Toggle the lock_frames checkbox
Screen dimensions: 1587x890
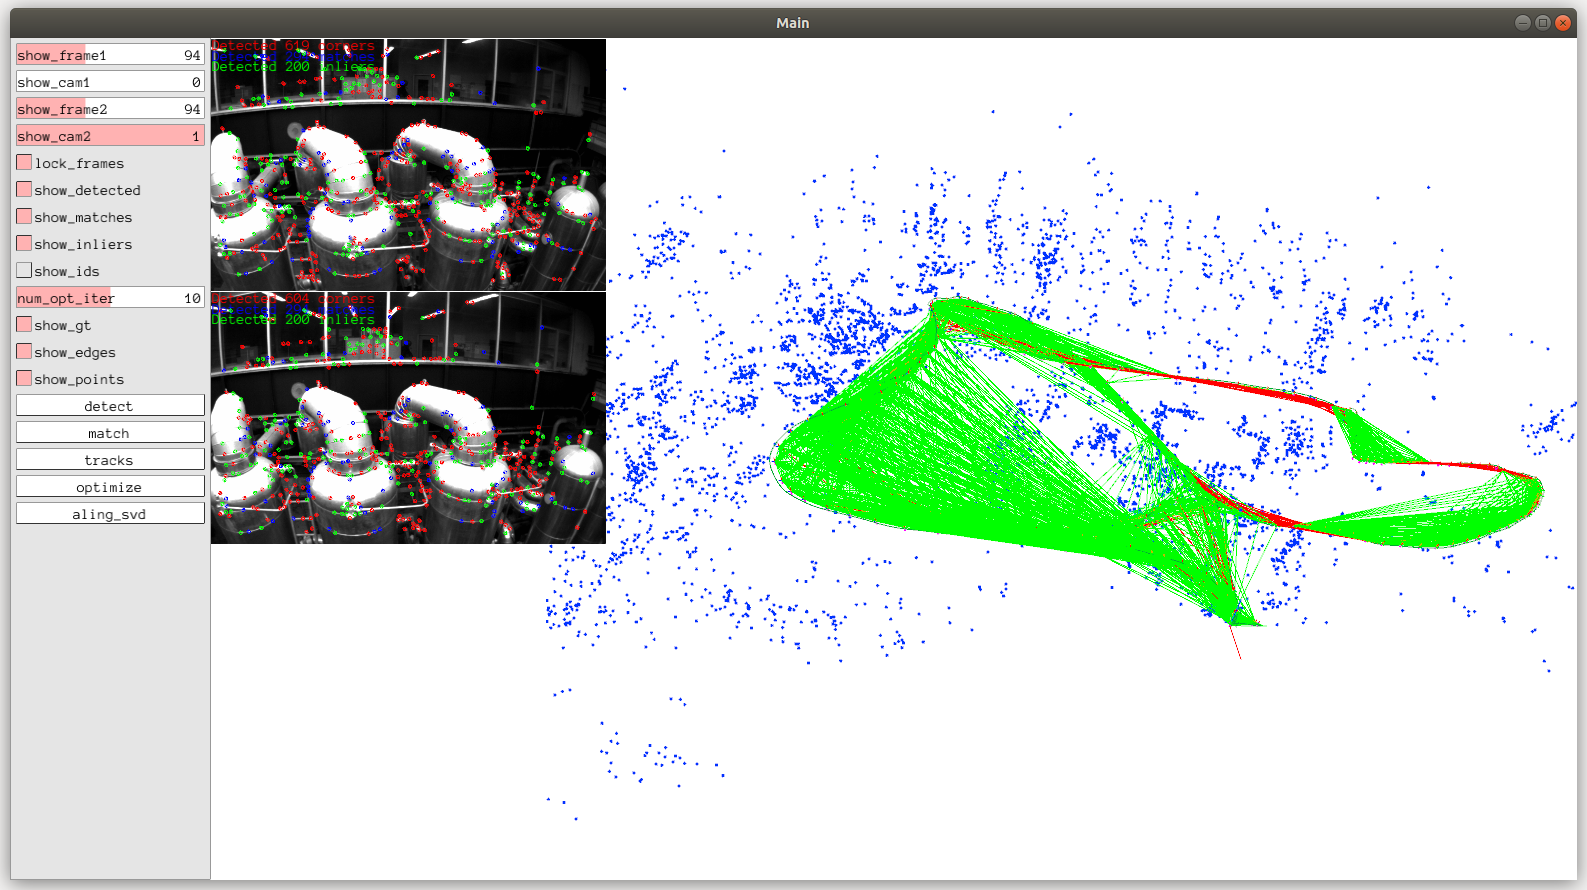[x=24, y=163]
